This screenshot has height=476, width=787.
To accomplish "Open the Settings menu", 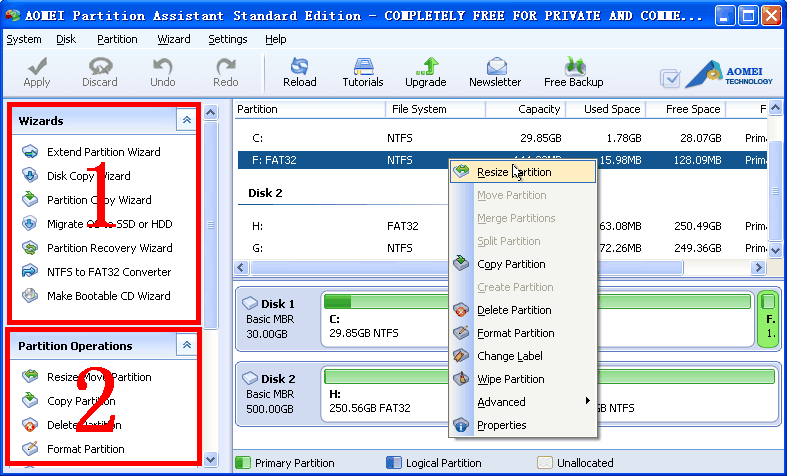I will [x=228, y=39].
